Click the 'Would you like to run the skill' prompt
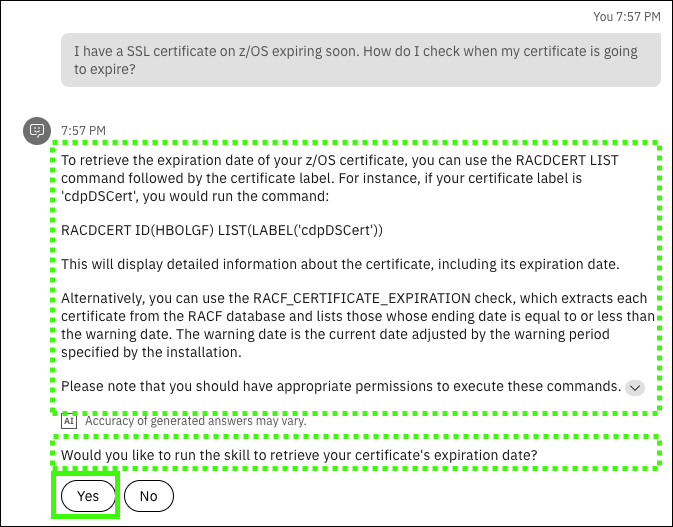This screenshot has height=527, width=673. pyautogui.click(x=299, y=455)
